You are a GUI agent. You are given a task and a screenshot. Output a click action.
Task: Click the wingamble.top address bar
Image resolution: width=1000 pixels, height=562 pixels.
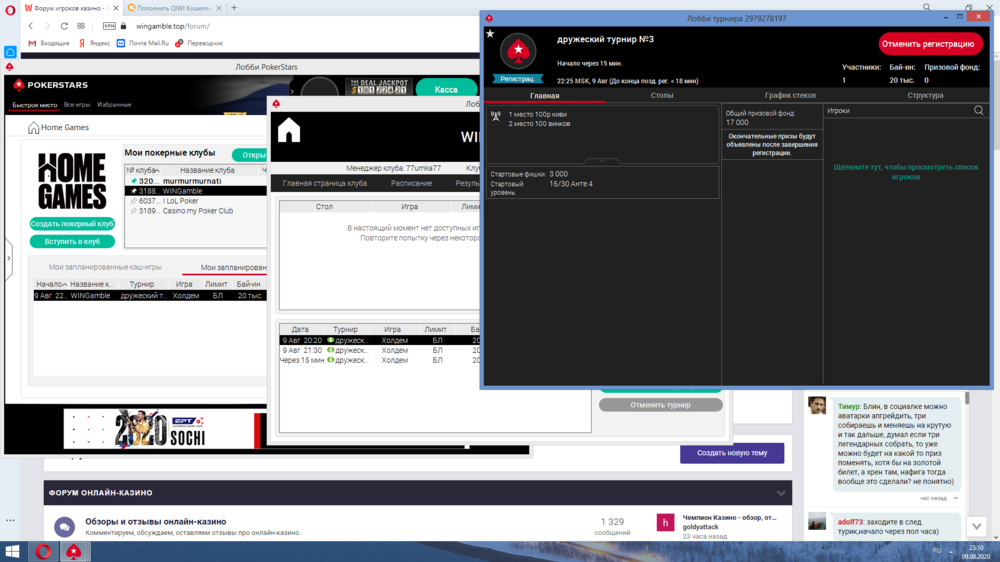(200, 26)
